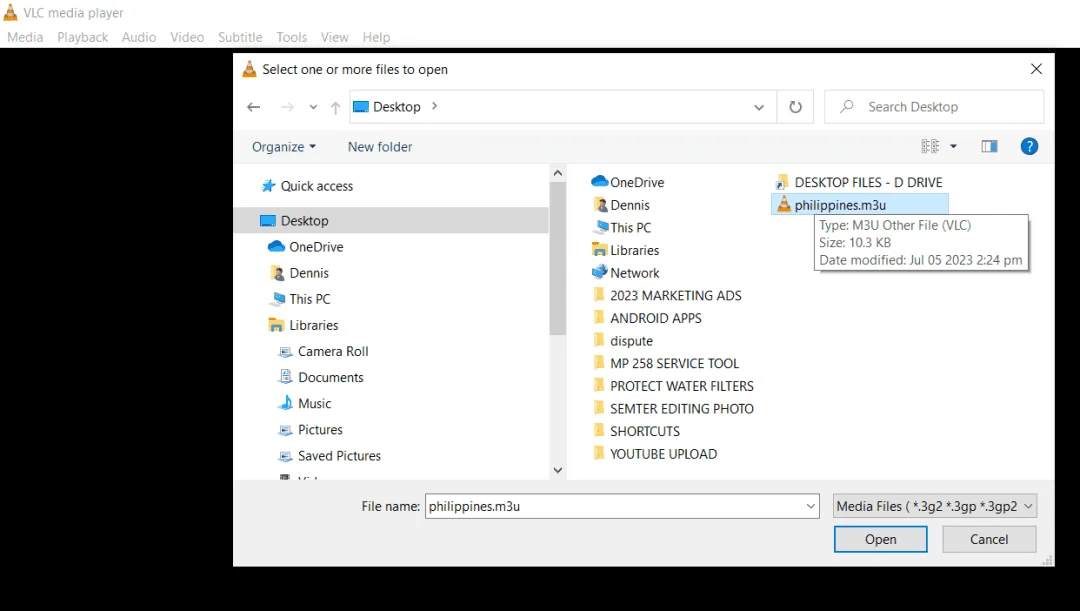Screen dimensions: 1080x611
Task: Open the VLC Tools menu
Action: tap(292, 37)
